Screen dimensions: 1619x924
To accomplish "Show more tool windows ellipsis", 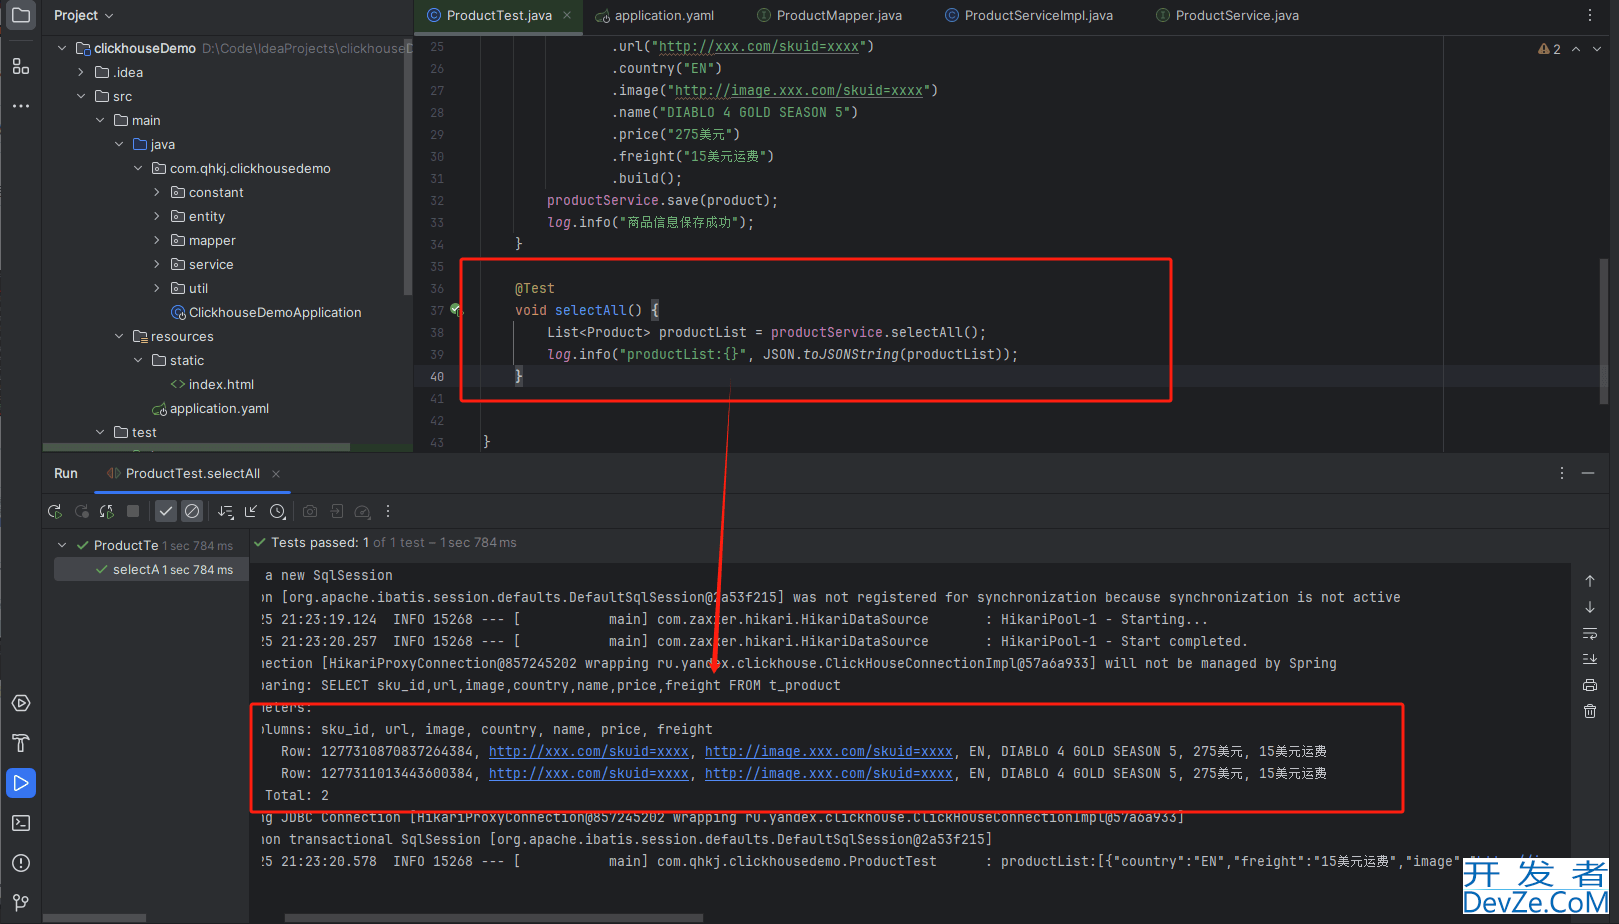I will click(x=21, y=105).
